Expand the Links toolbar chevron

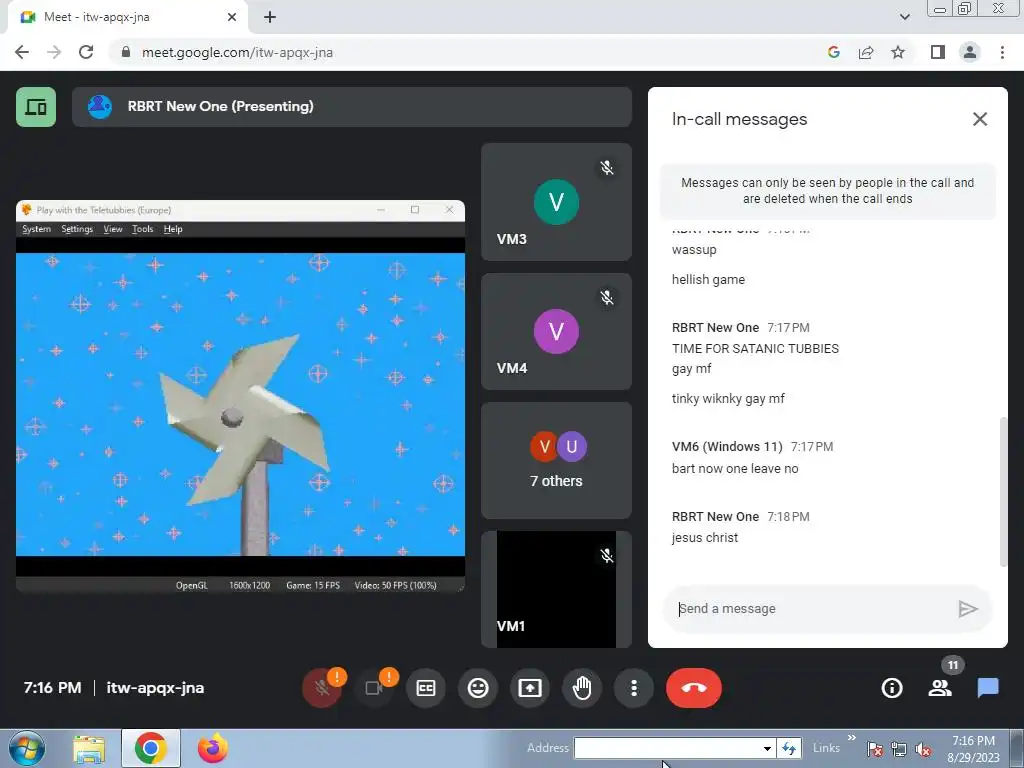[x=852, y=739]
